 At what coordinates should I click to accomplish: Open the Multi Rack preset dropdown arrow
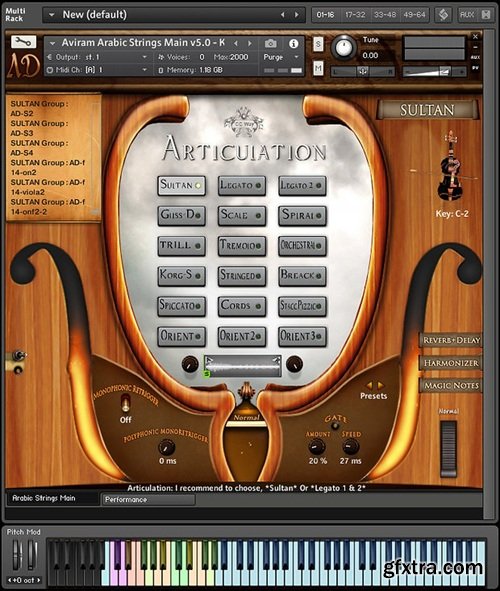tap(52, 15)
